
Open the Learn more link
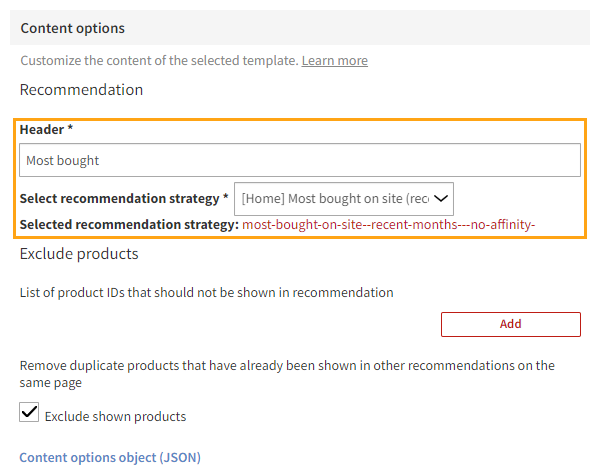click(x=334, y=61)
